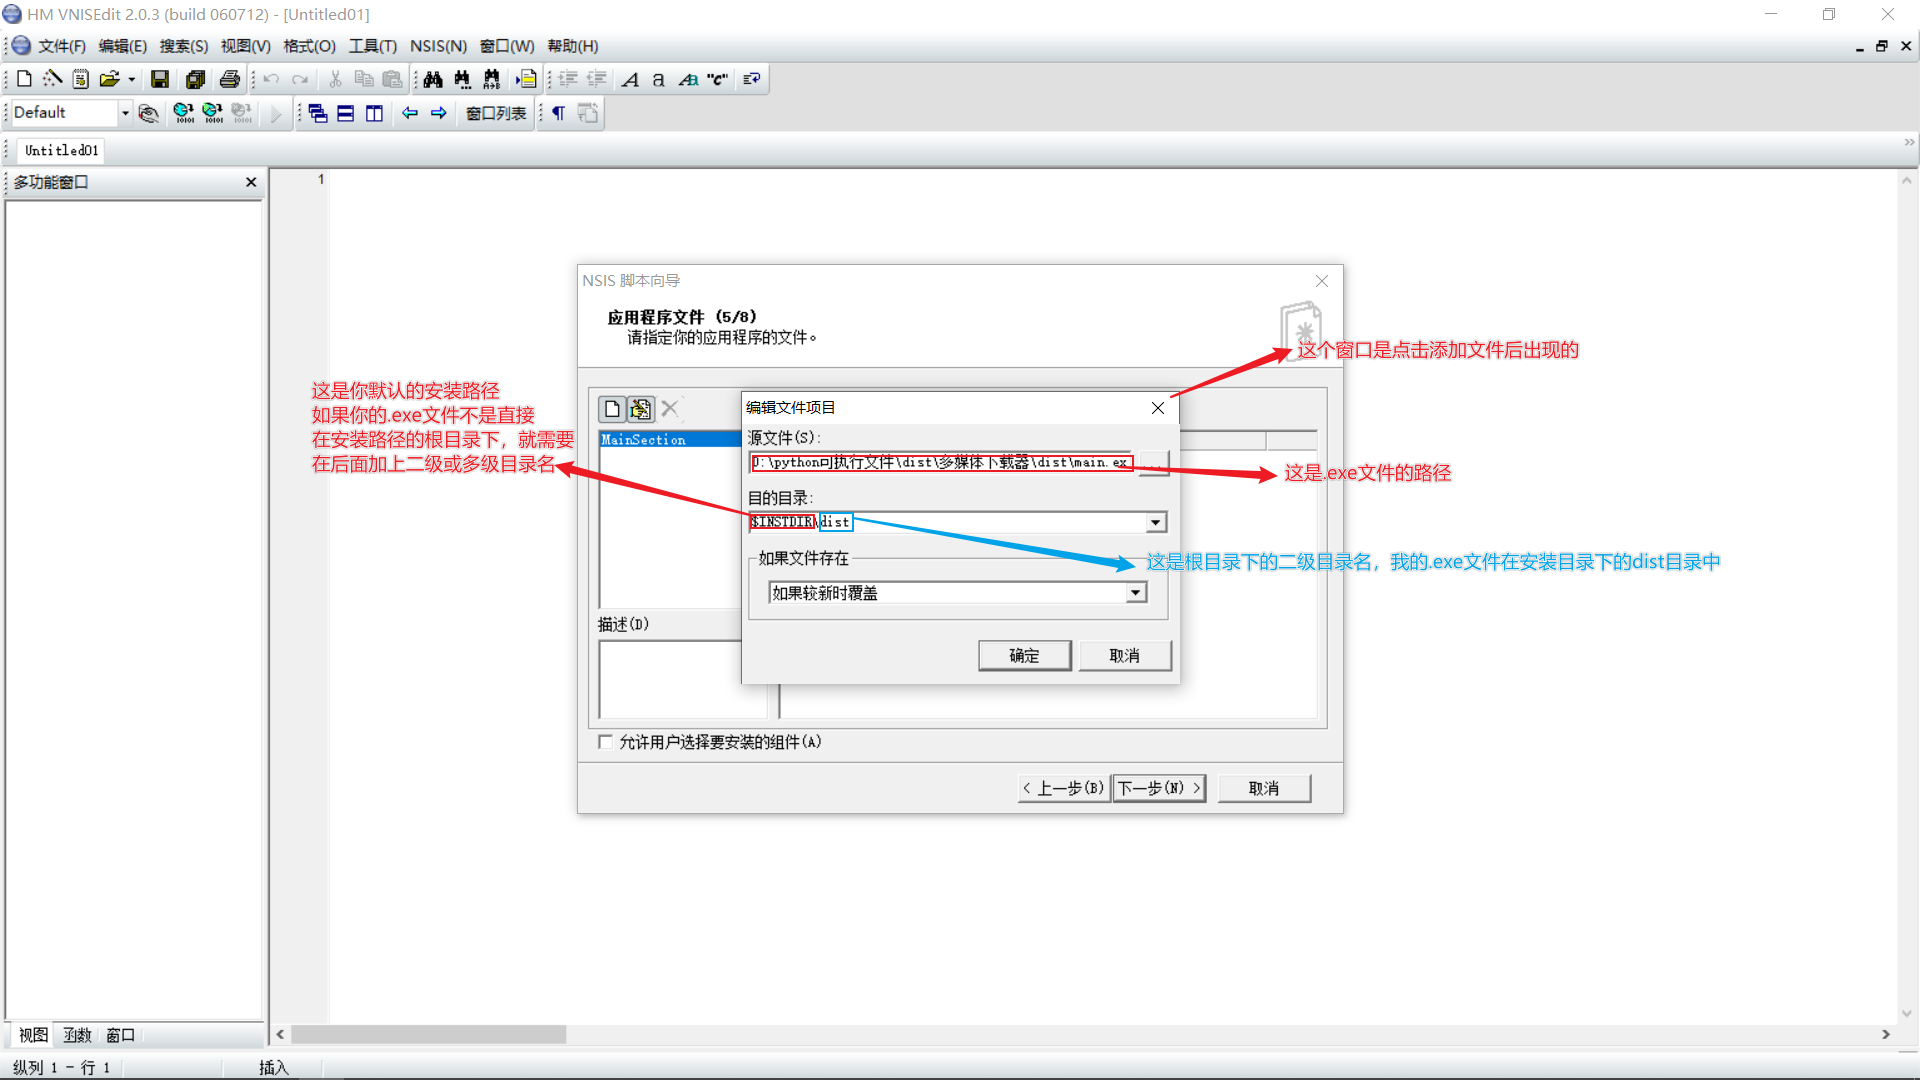Switch to the 视图 bottom tab
This screenshot has height=1080, width=1920.
pyautogui.click(x=33, y=1035)
